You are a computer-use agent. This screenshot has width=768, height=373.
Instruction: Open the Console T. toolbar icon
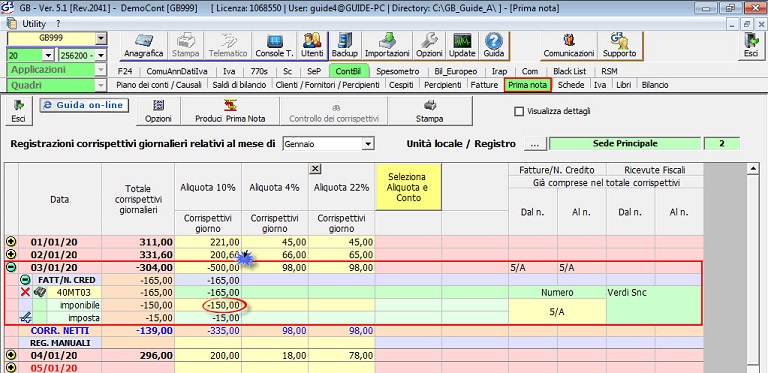(x=274, y=46)
